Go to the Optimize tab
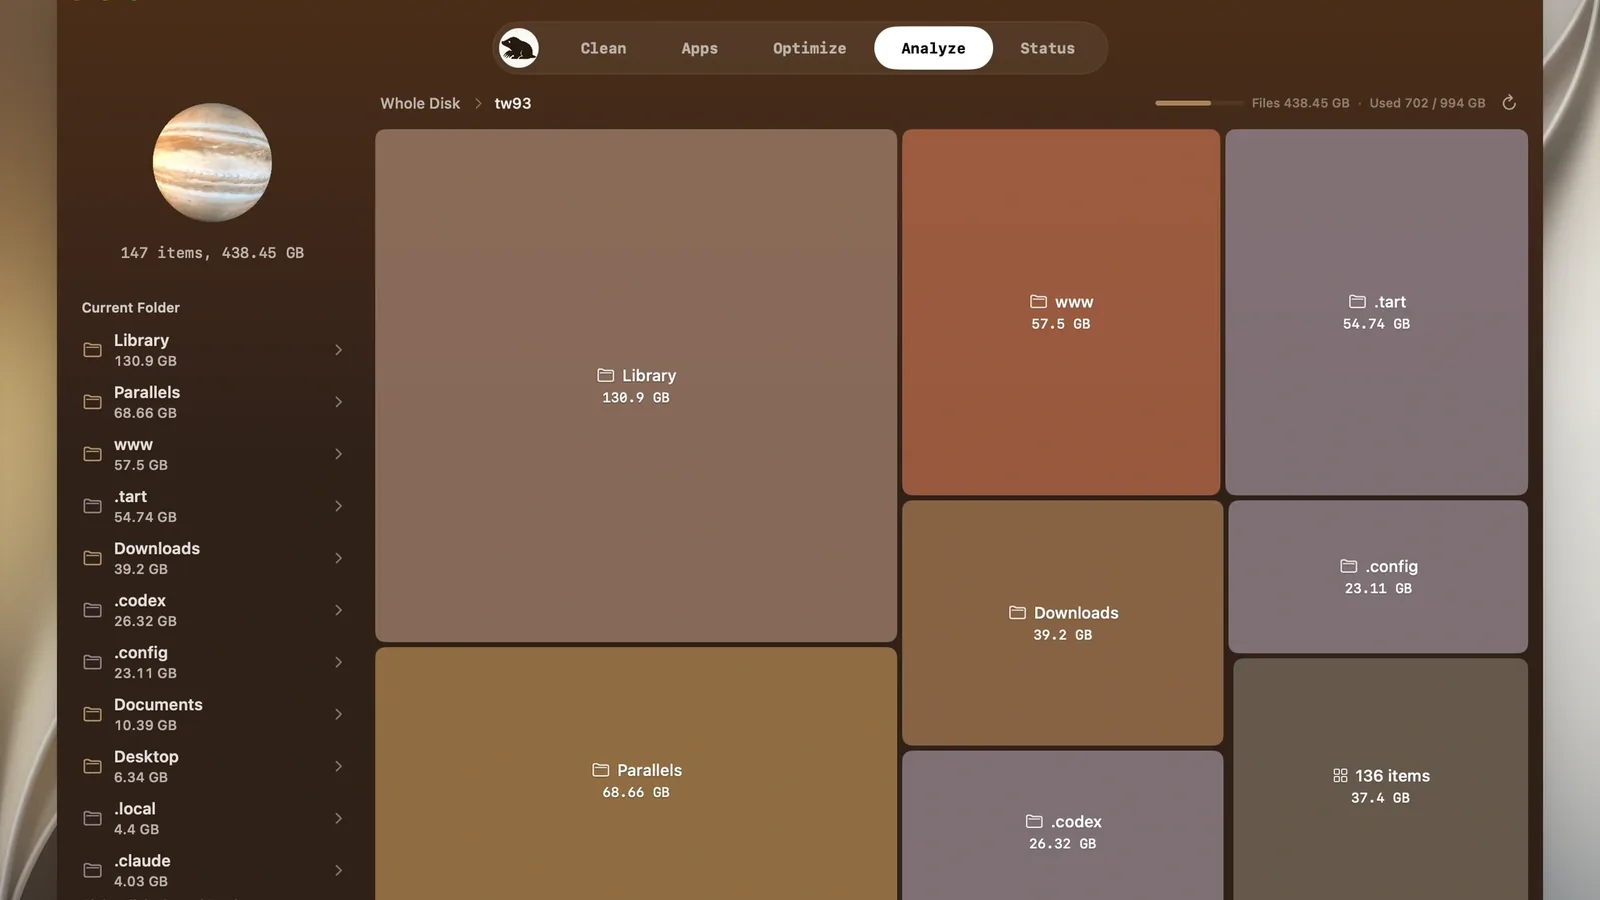 809,48
